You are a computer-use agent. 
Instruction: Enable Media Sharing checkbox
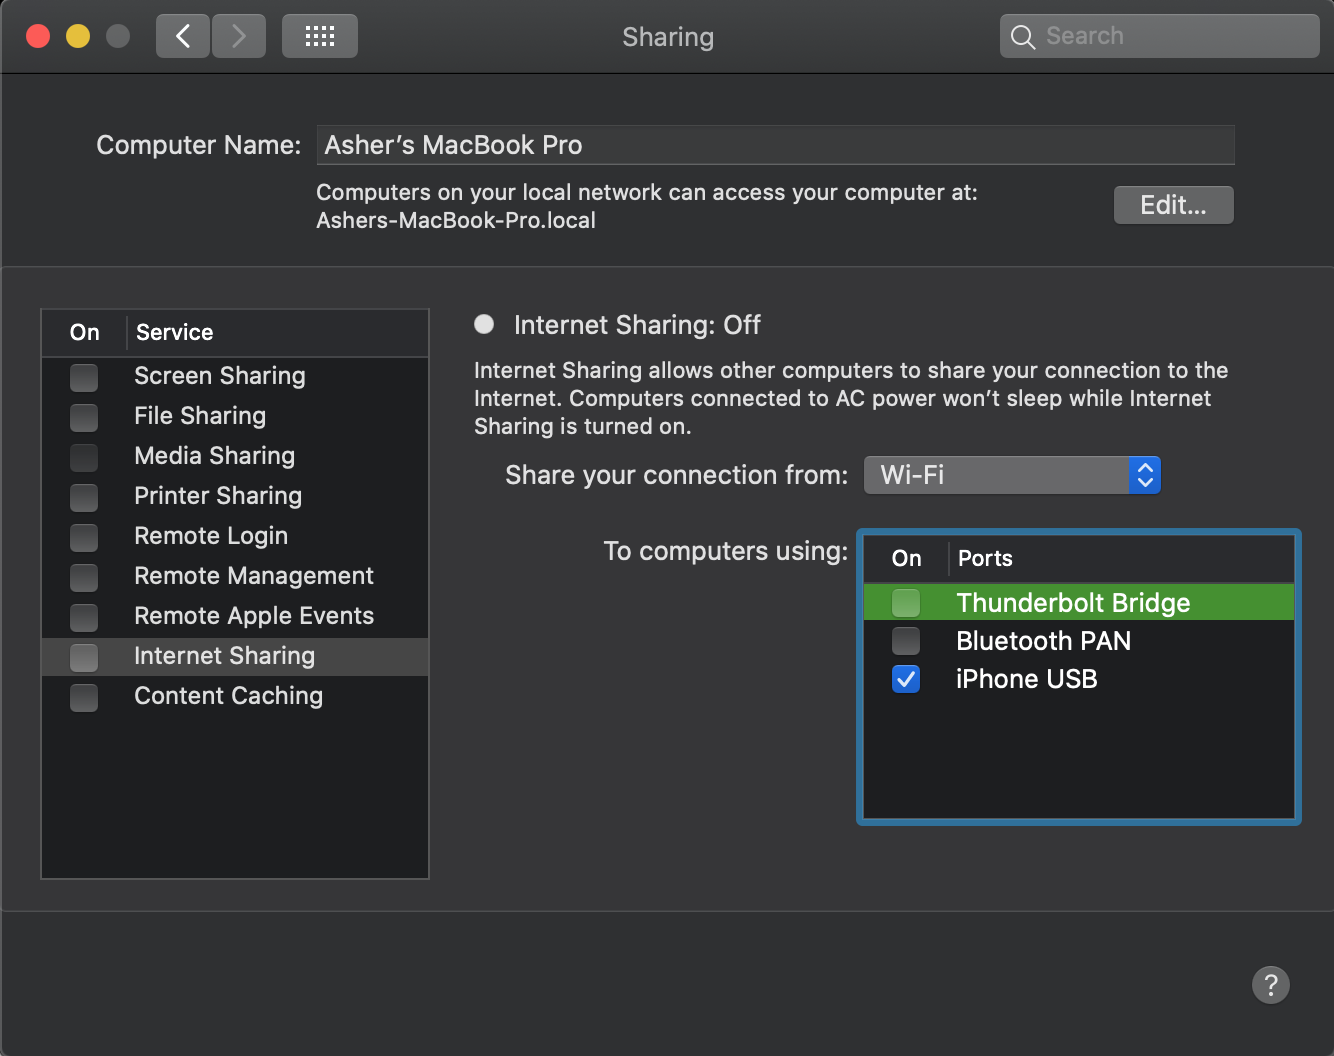pos(84,457)
